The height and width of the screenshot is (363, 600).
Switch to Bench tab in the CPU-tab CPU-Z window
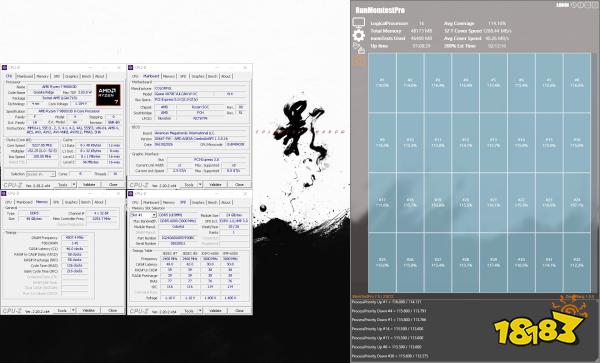[x=86, y=77]
